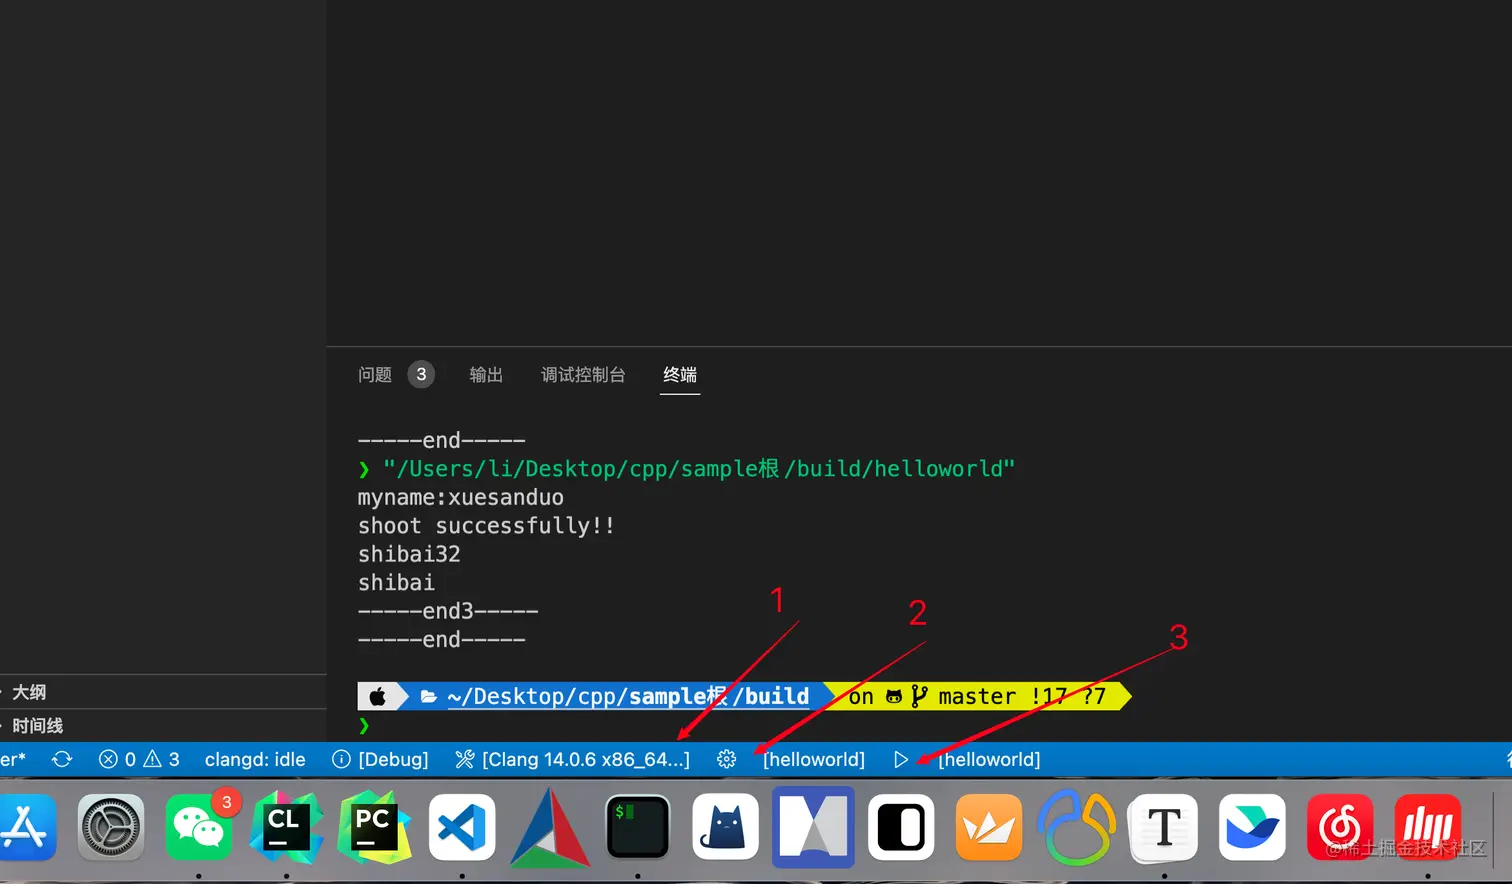Click the '-----end3-----' output line
1512x884 pixels.
pos(448,610)
